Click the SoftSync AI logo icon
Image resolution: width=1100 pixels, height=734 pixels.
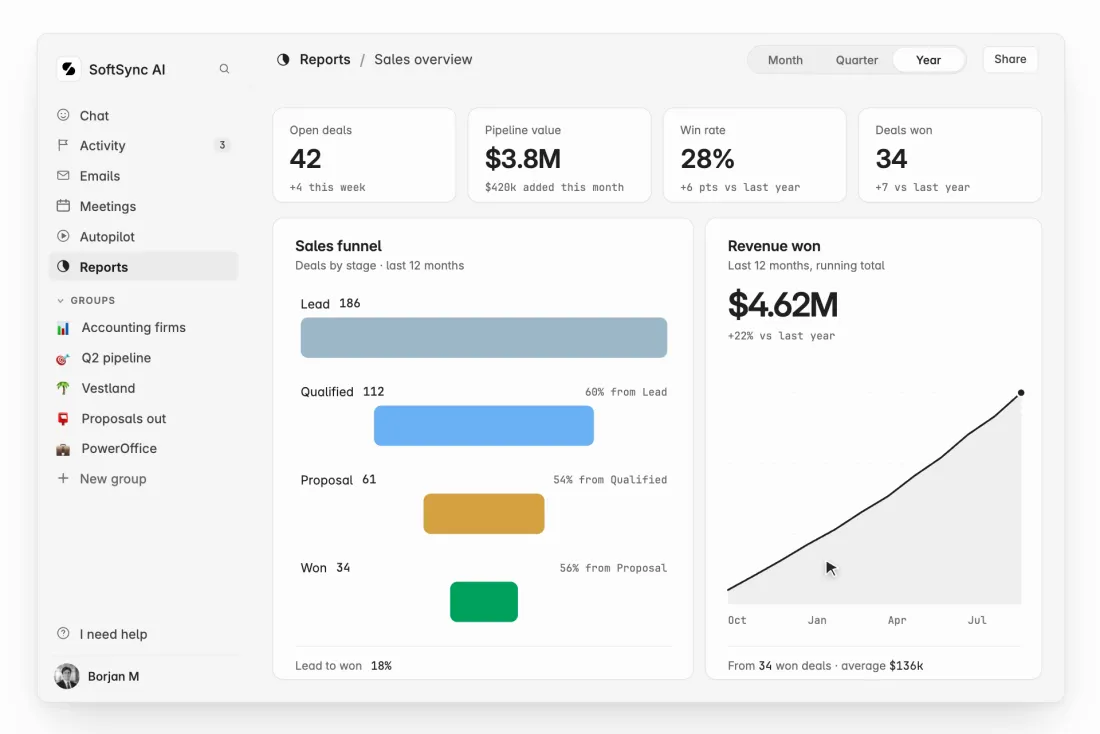(69, 69)
